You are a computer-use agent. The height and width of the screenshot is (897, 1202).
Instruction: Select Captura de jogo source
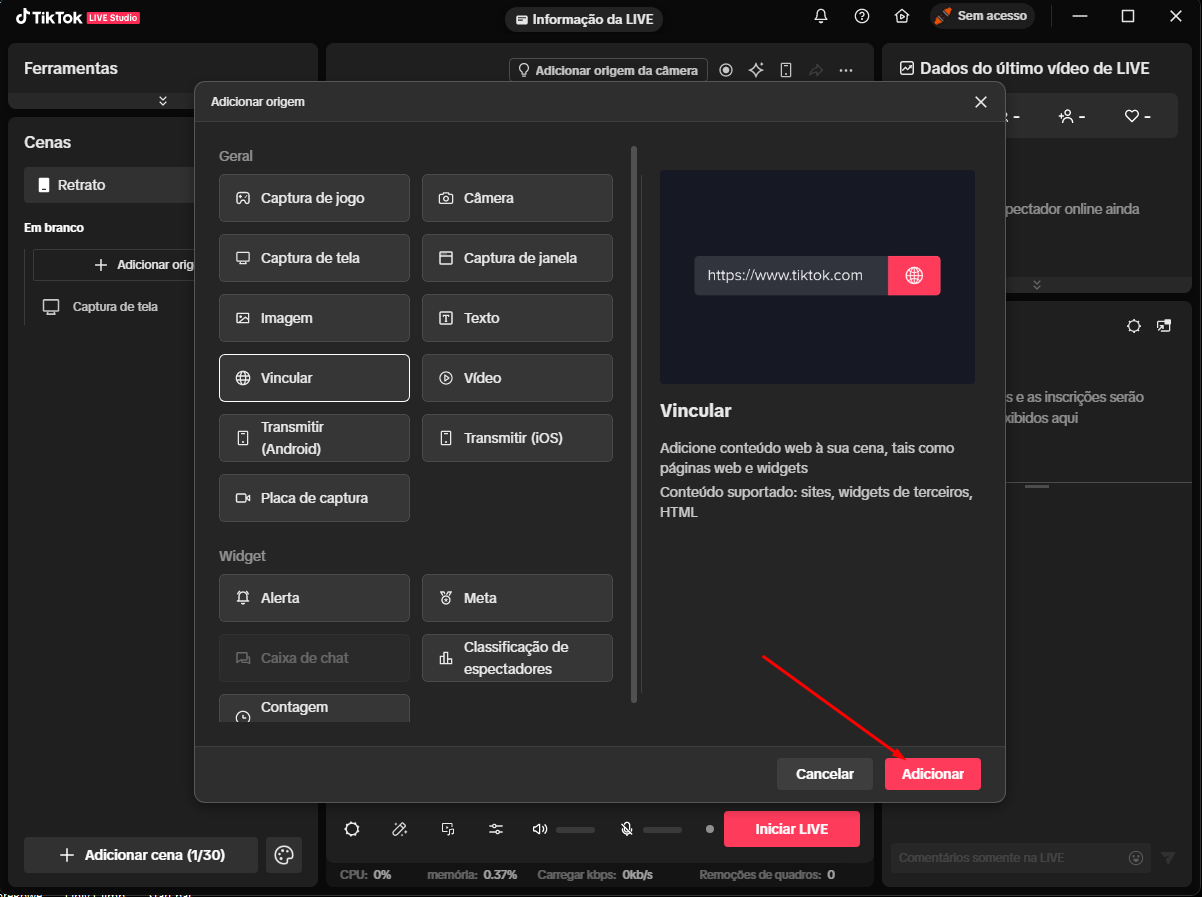[x=314, y=198]
